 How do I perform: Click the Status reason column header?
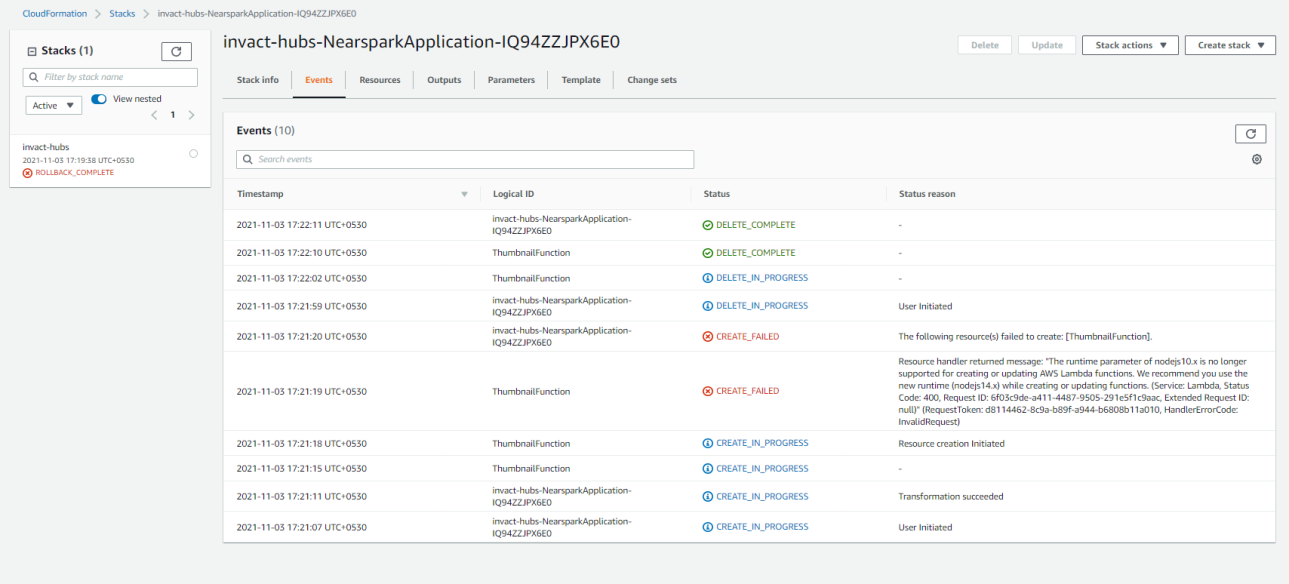click(927, 194)
